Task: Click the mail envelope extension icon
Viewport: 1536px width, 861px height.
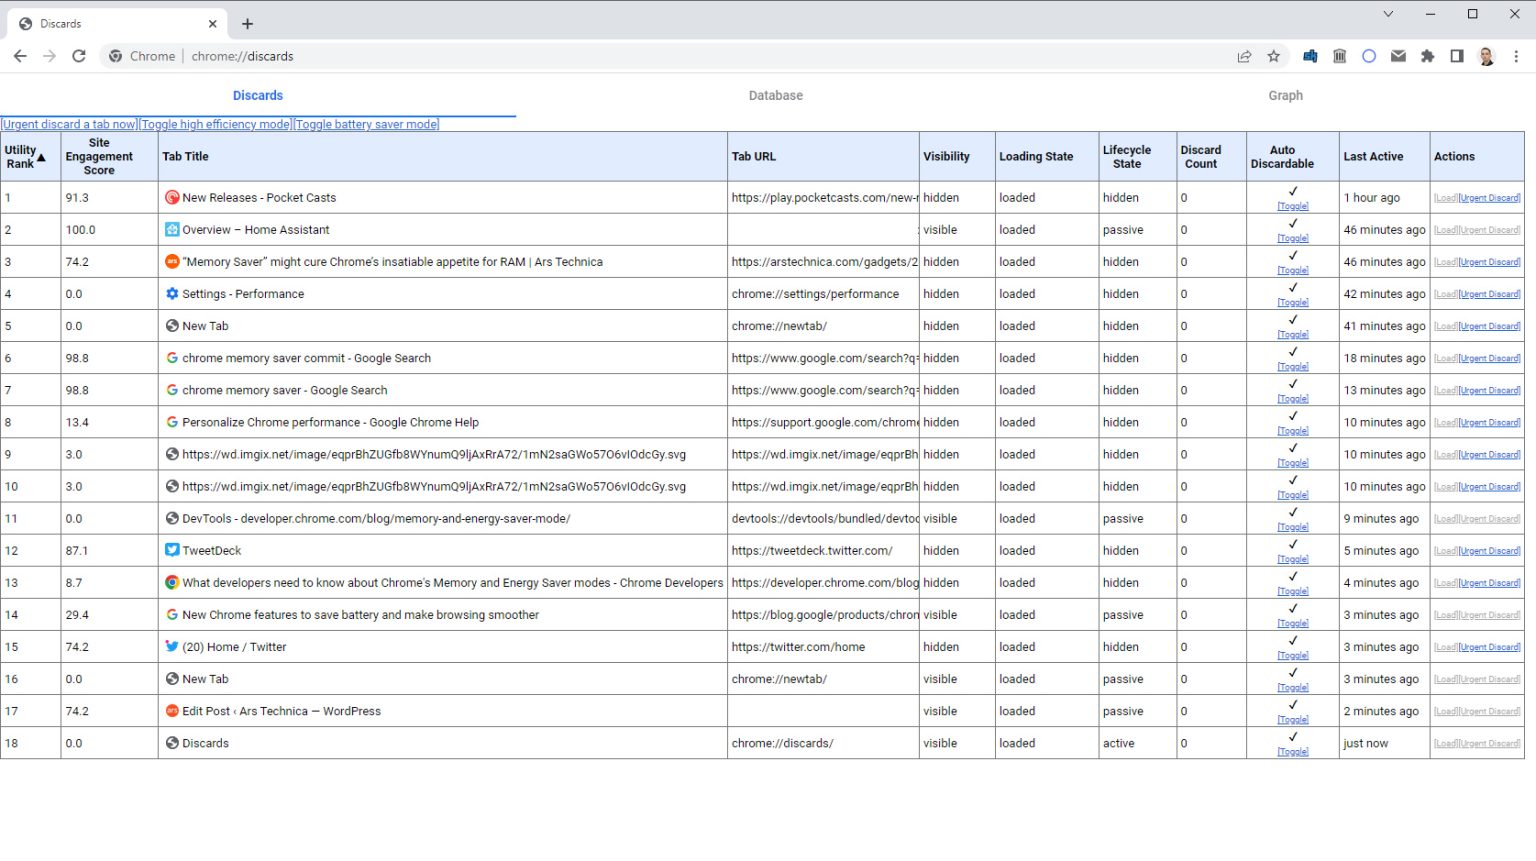Action: click(1399, 56)
